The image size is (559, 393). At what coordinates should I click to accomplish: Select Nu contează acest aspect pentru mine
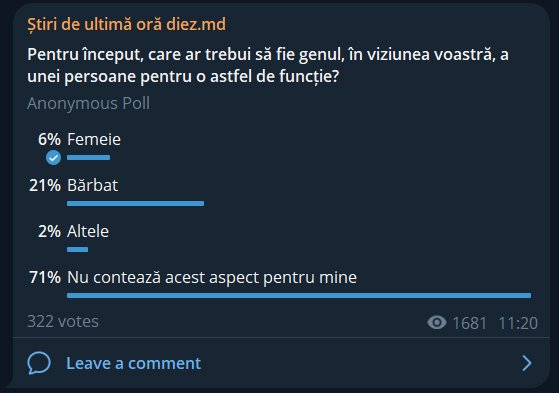[212, 277]
